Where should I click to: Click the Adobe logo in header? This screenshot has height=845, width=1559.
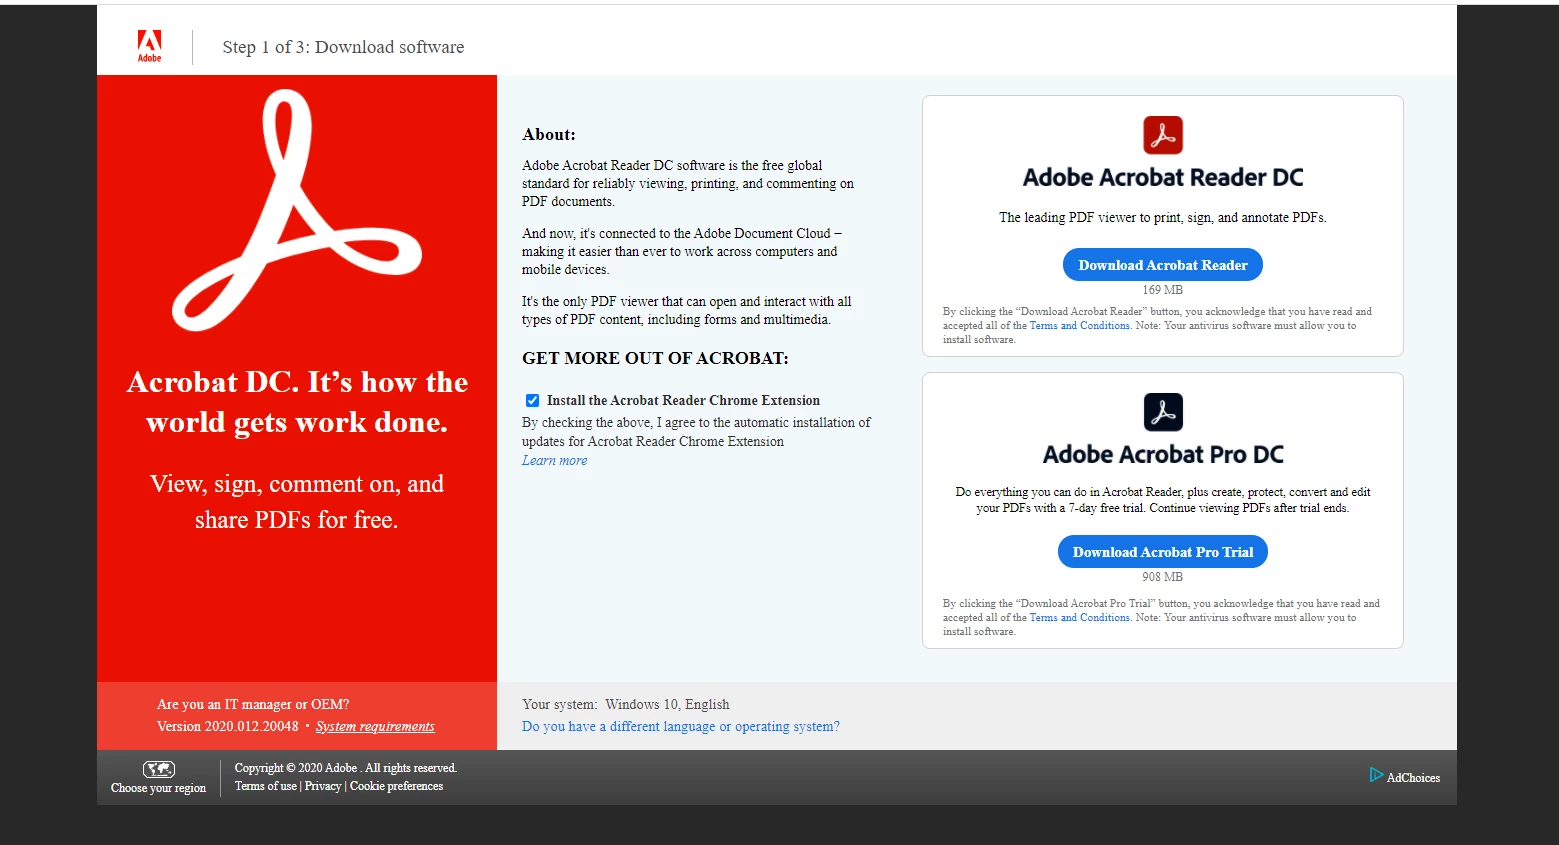pyautogui.click(x=149, y=46)
